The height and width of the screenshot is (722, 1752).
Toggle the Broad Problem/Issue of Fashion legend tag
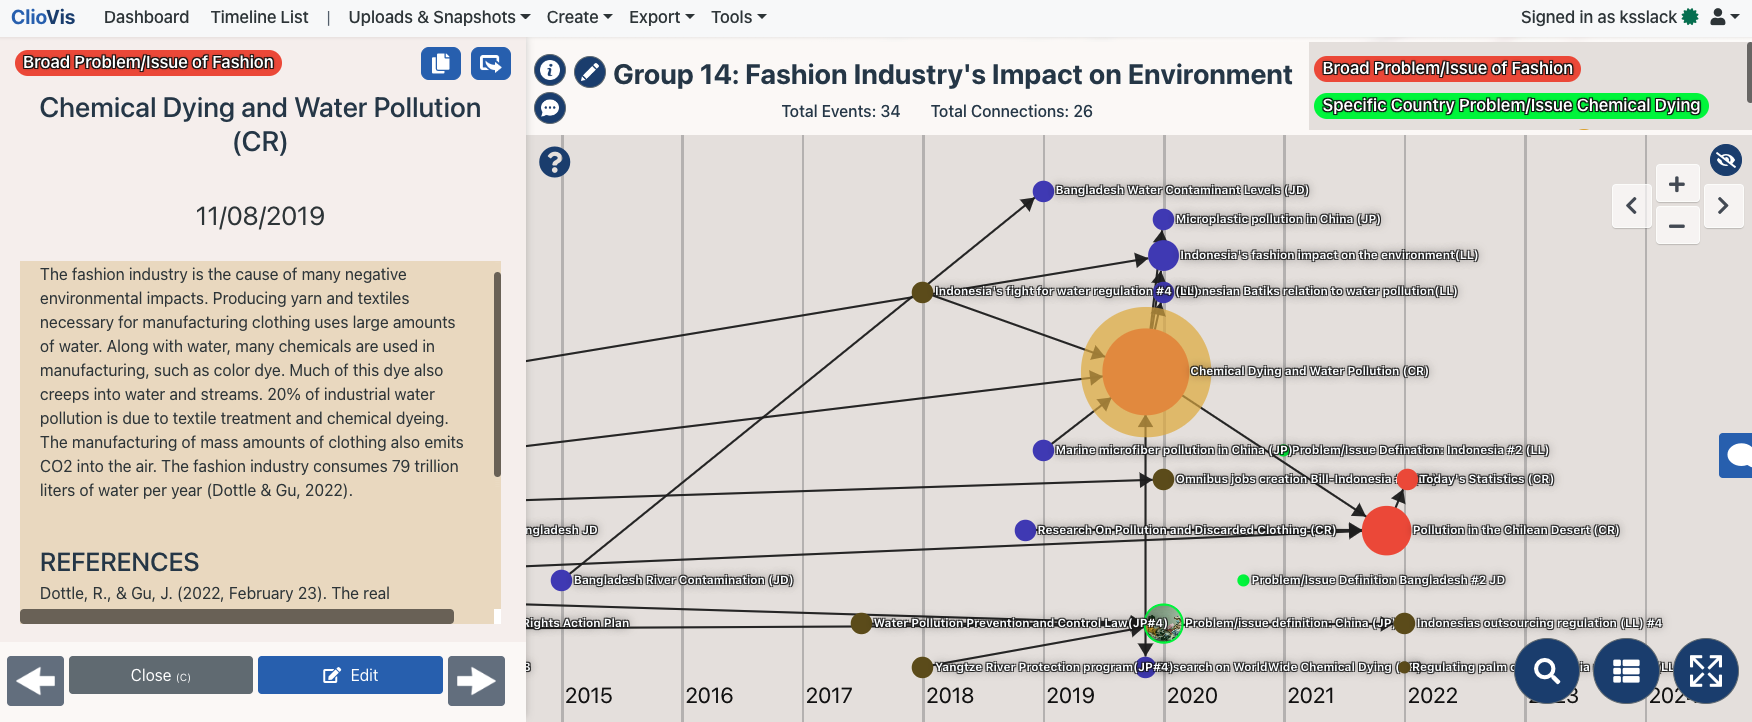tap(1446, 69)
